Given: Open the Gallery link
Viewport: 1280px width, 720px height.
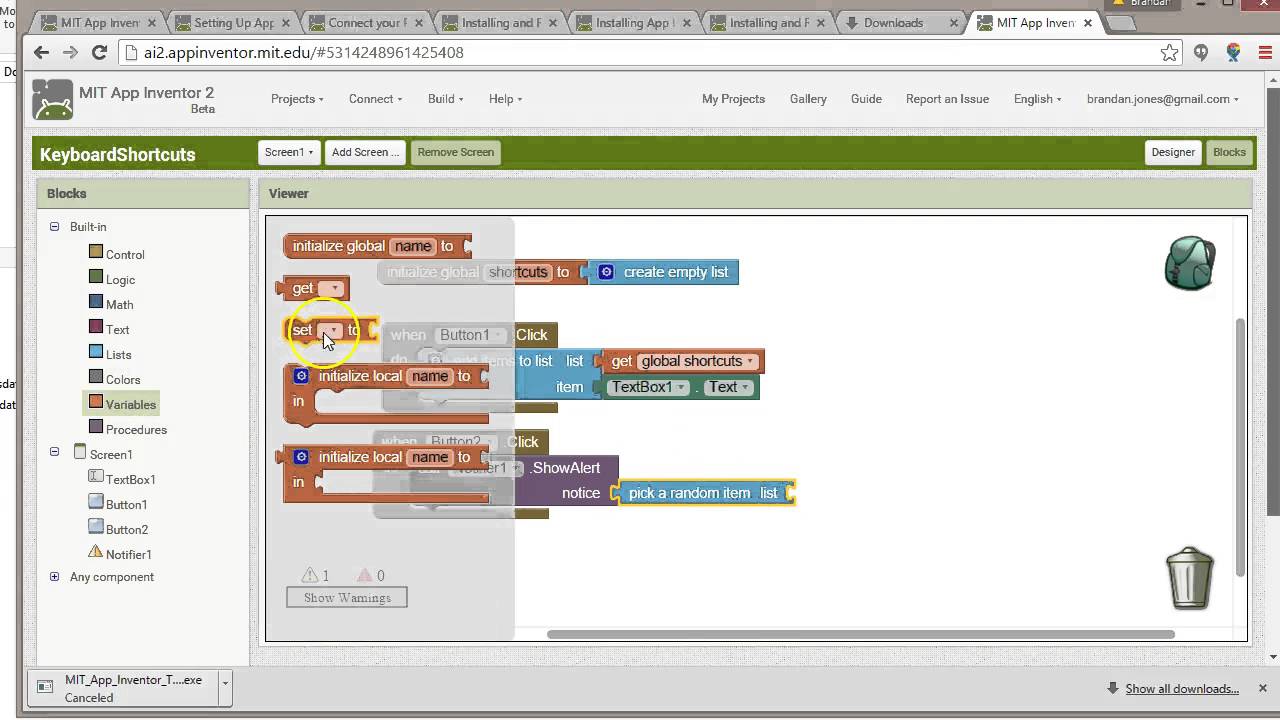Looking at the screenshot, I should tap(808, 99).
